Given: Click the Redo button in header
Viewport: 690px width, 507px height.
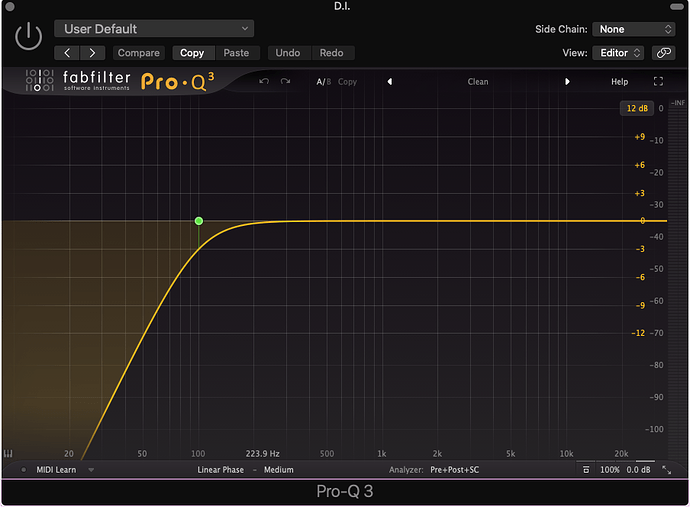Looking at the screenshot, I should (x=331, y=53).
